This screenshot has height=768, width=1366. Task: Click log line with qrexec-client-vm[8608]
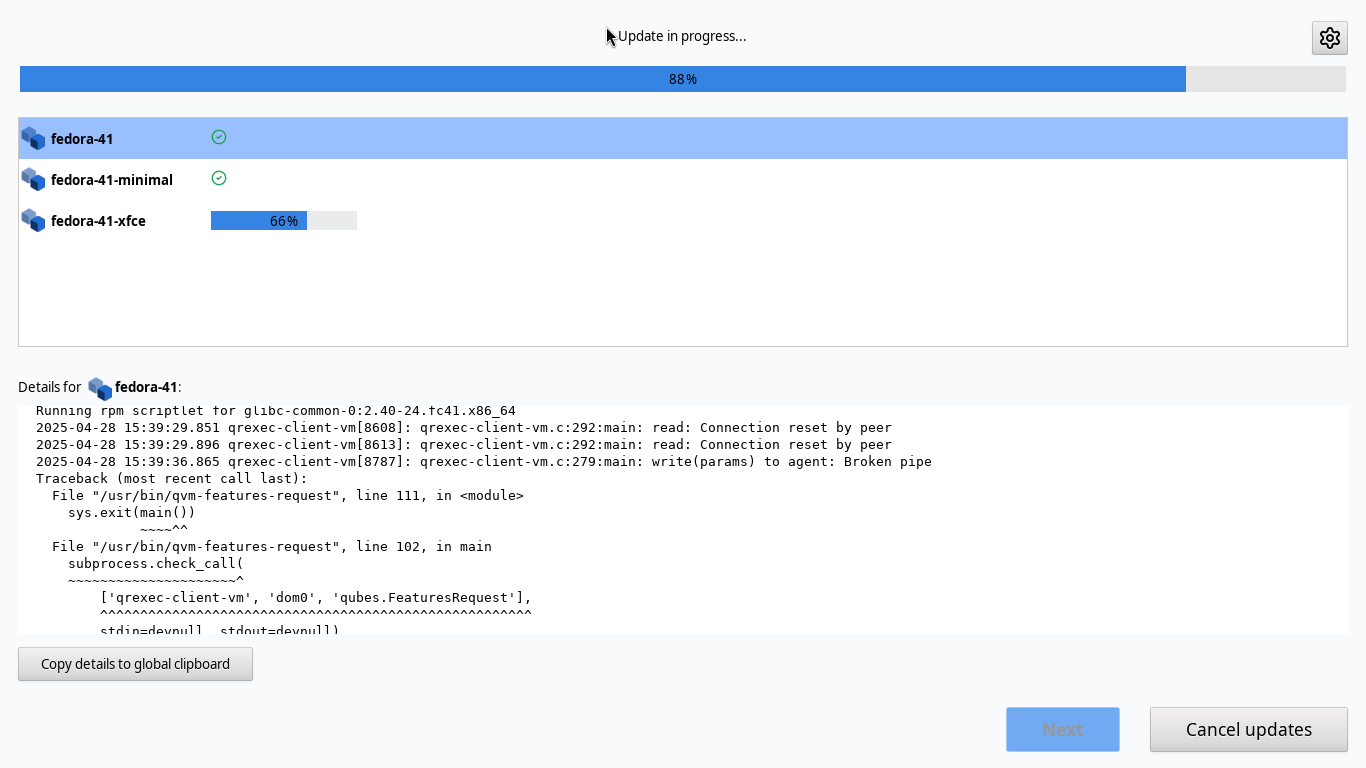[464, 427]
